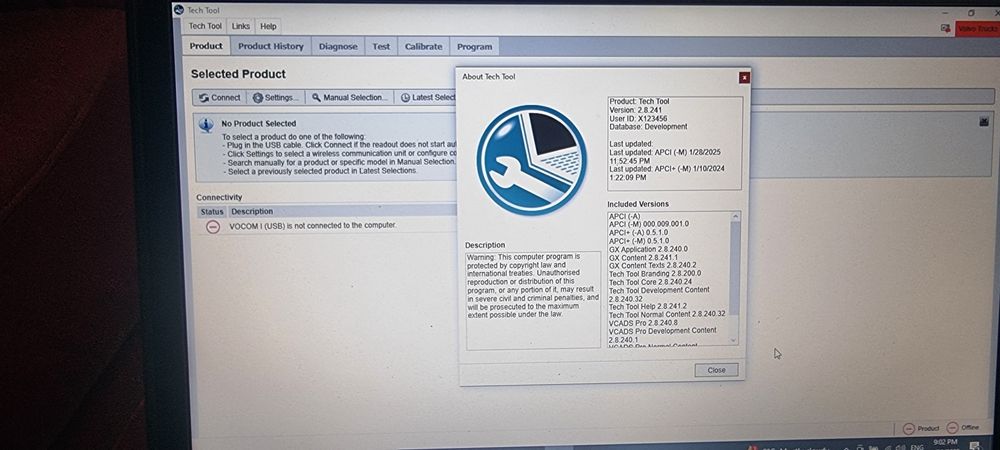Click the large wrench-and-laptop Tech Tool logo
The width and height of the screenshot is (1000, 450).
coord(531,160)
